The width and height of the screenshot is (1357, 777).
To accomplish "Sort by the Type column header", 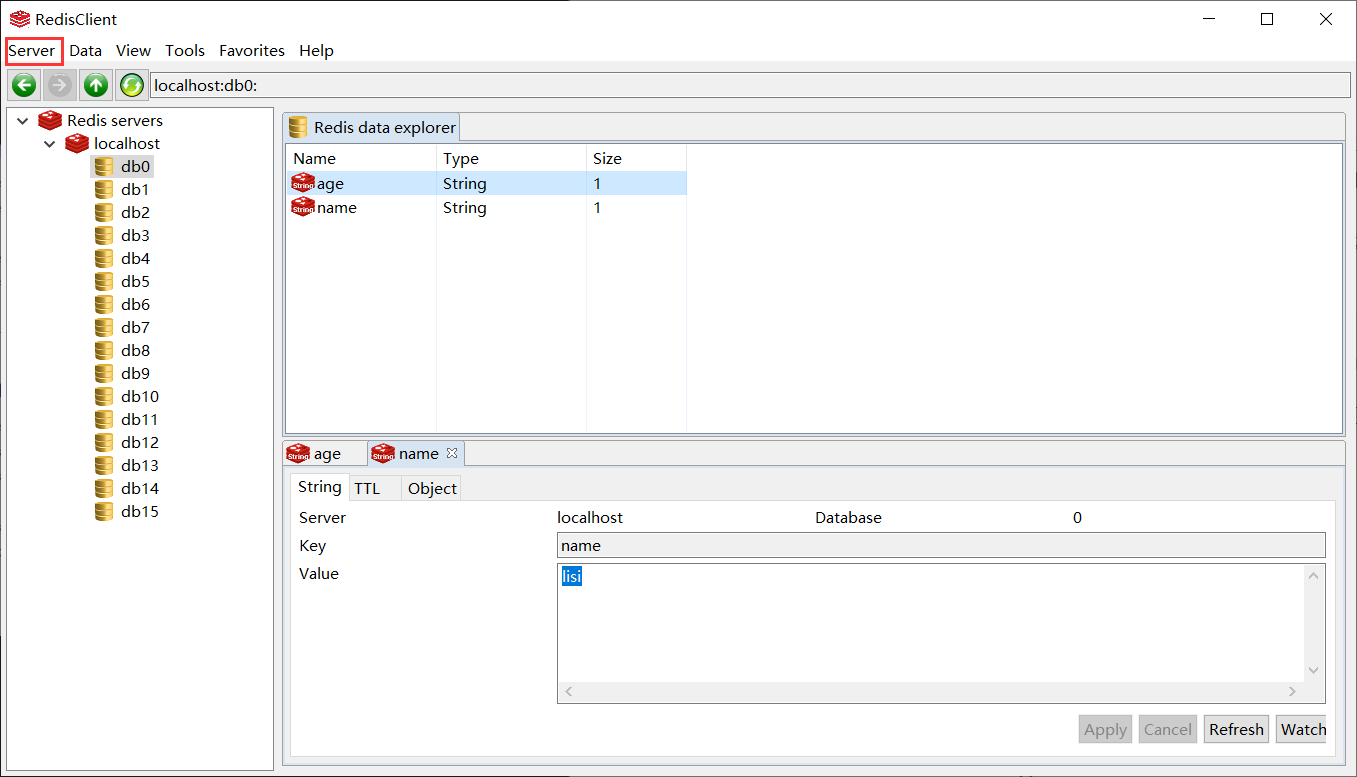I will pyautogui.click(x=511, y=158).
